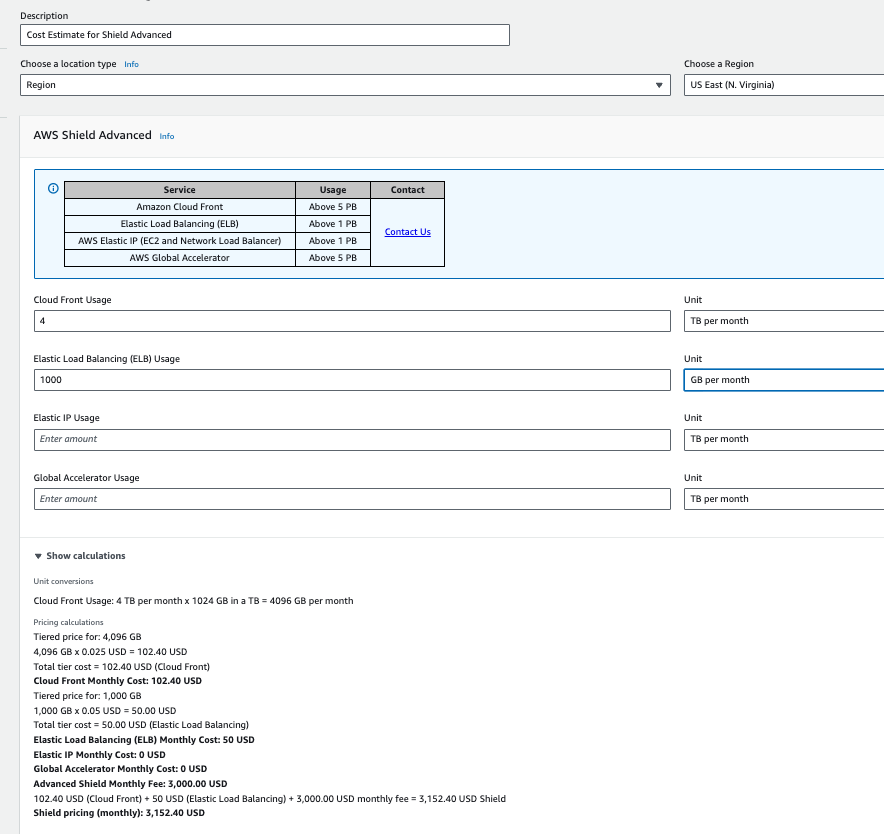Click the Elastic IP Usage amount field
This screenshot has width=884, height=834.
pyautogui.click(x=352, y=439)
